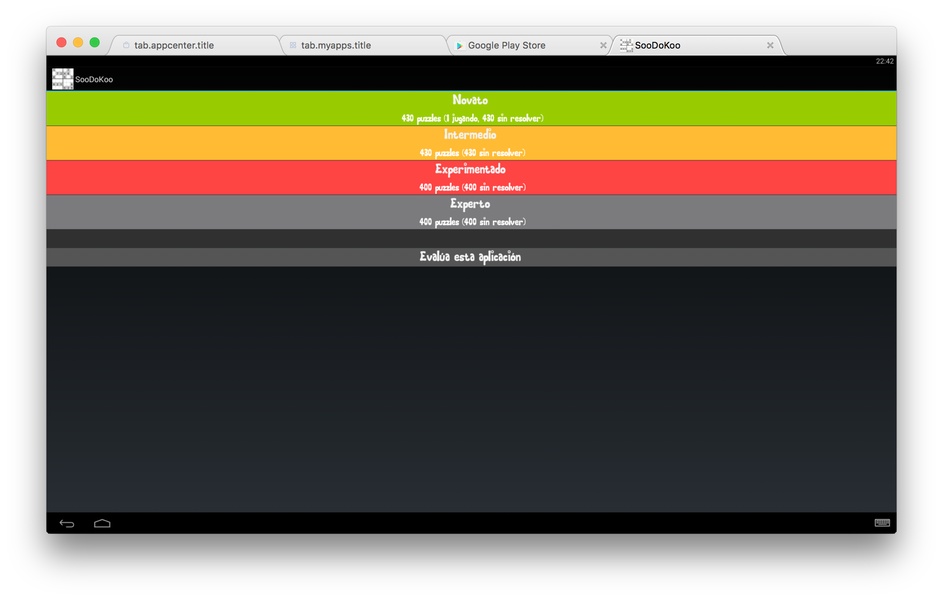The height and width of the screenshot is (600, 943).
Task: Click the SooDoKoo tab grid icon
Action: [x=626, y=45]
